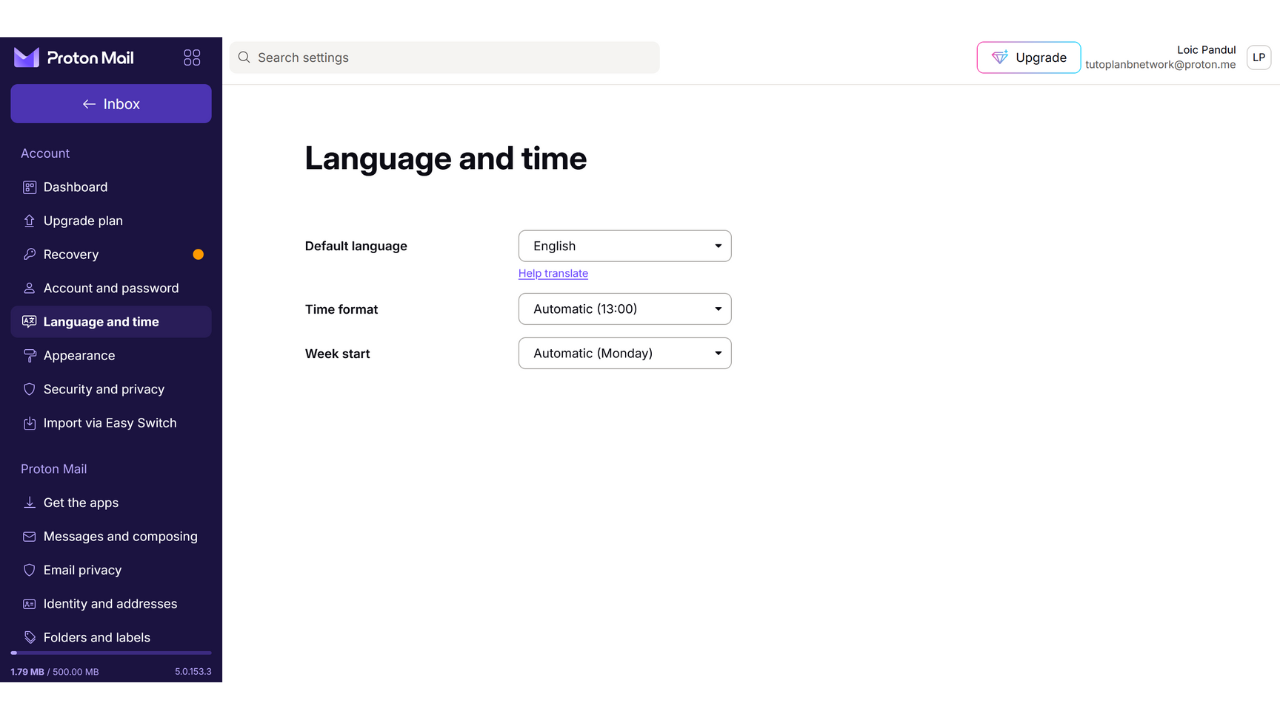
Task: Open the Default language dropdown
Action: click(624, 246)
